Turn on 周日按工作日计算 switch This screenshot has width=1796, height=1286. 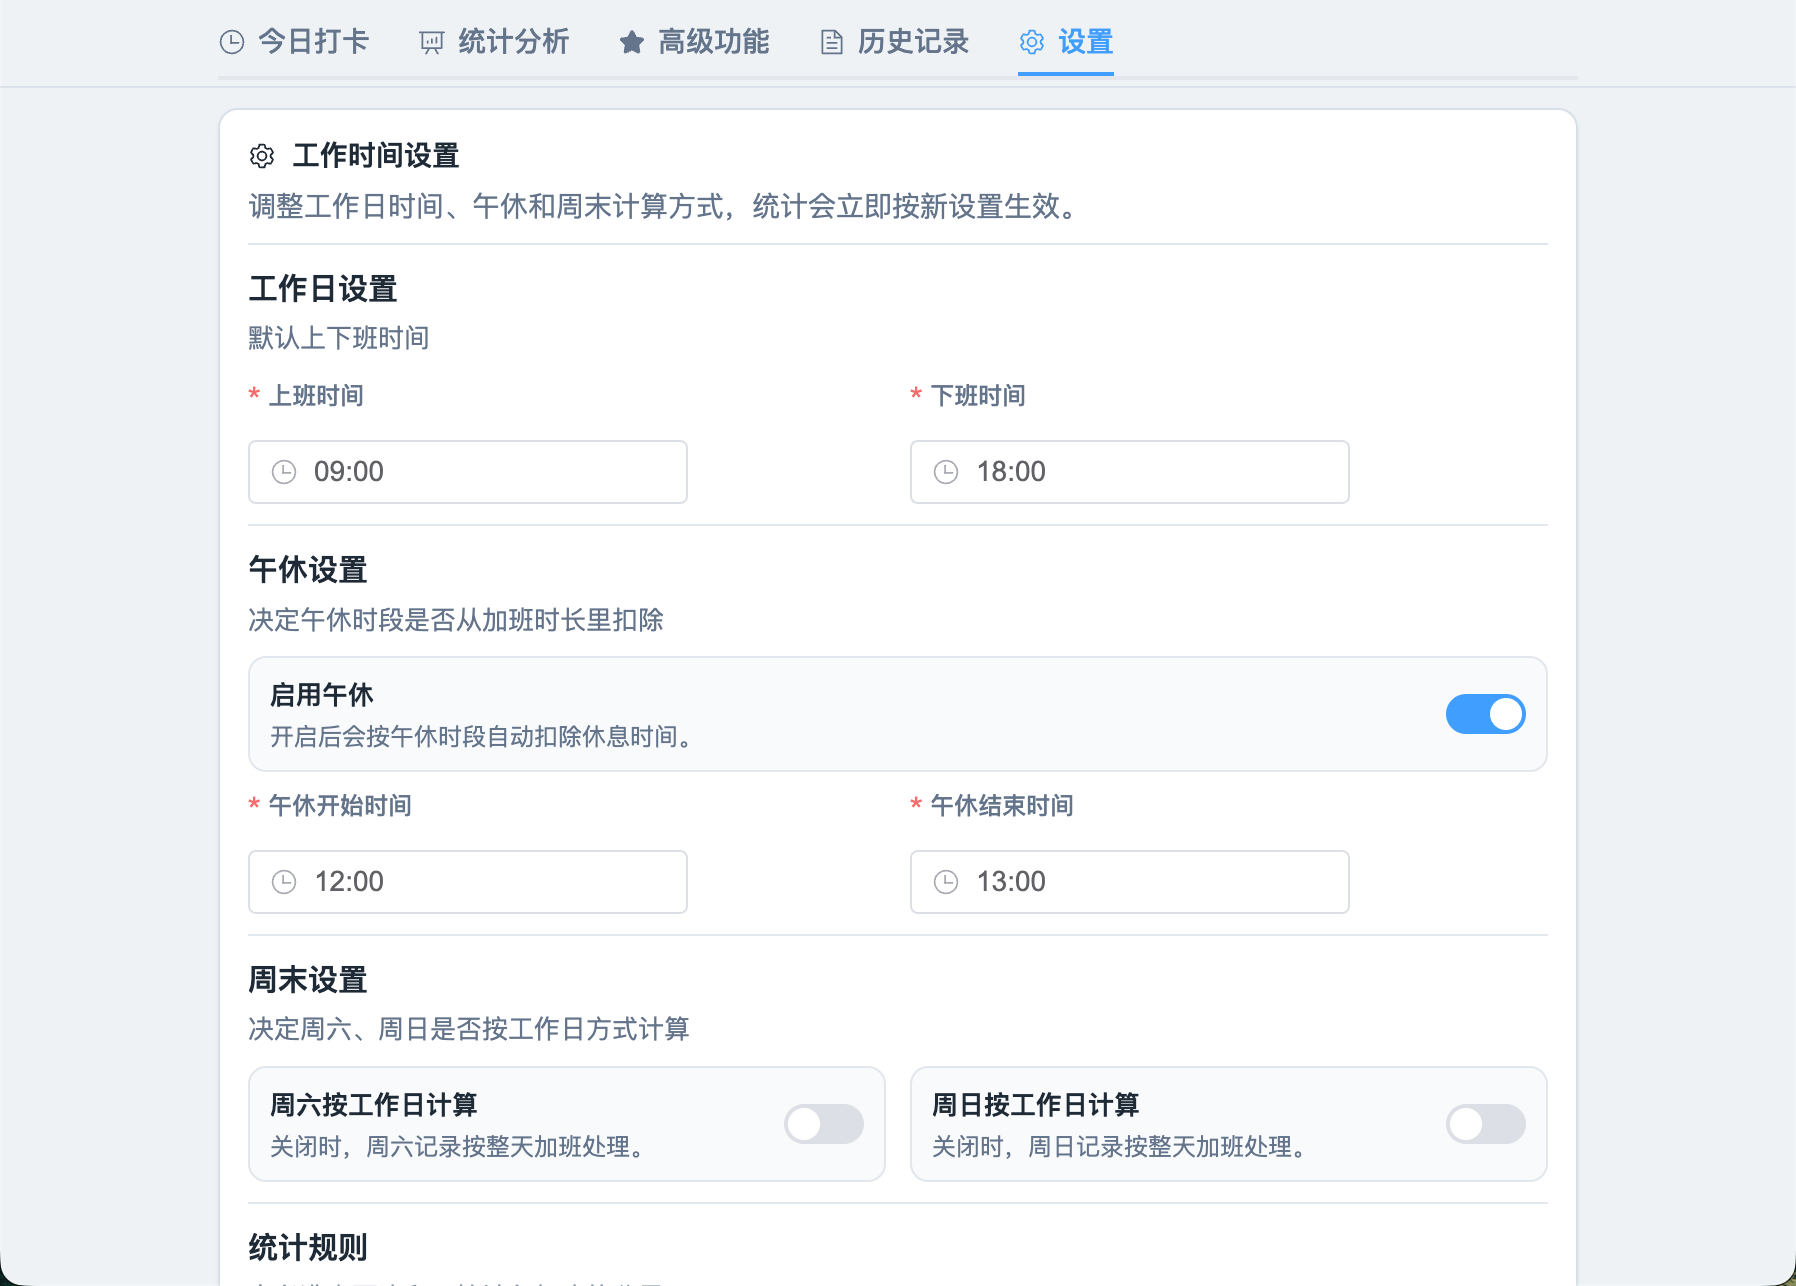pos(1485,1124)
